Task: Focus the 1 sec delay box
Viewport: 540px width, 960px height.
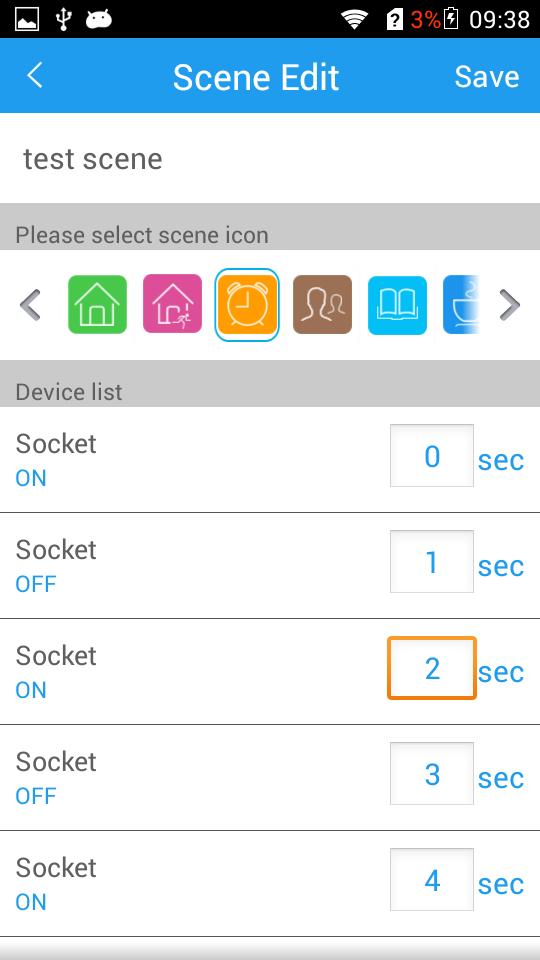Action: (x=432, y=561)
